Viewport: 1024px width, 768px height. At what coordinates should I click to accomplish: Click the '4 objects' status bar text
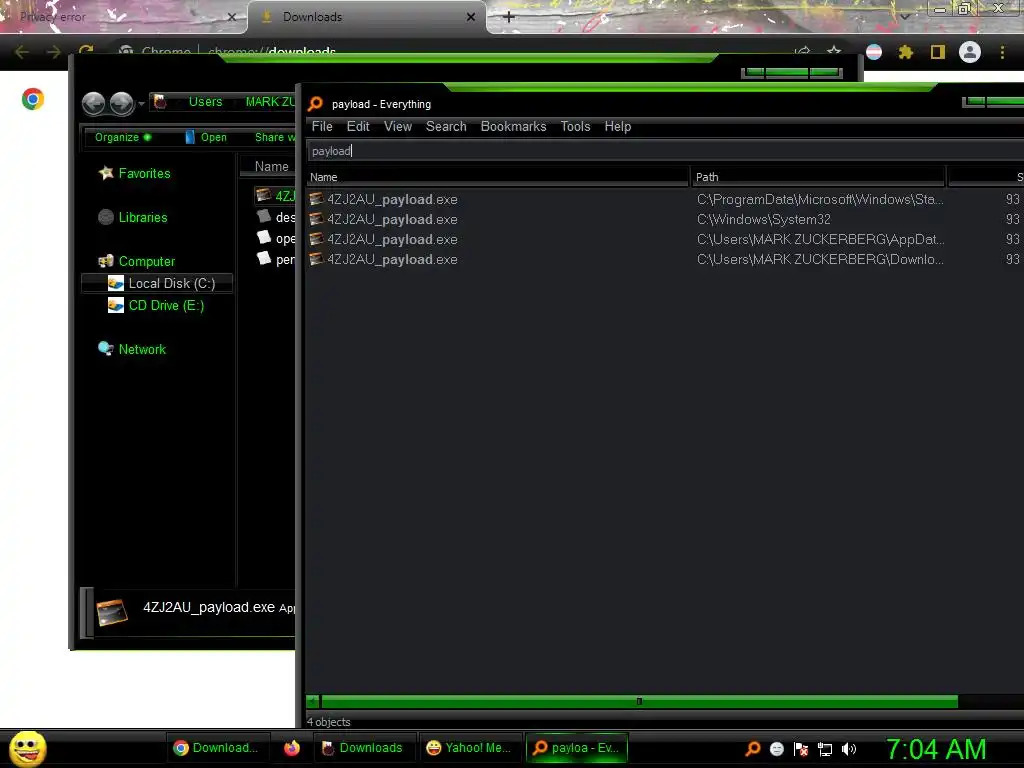click(x=328, y=722)
